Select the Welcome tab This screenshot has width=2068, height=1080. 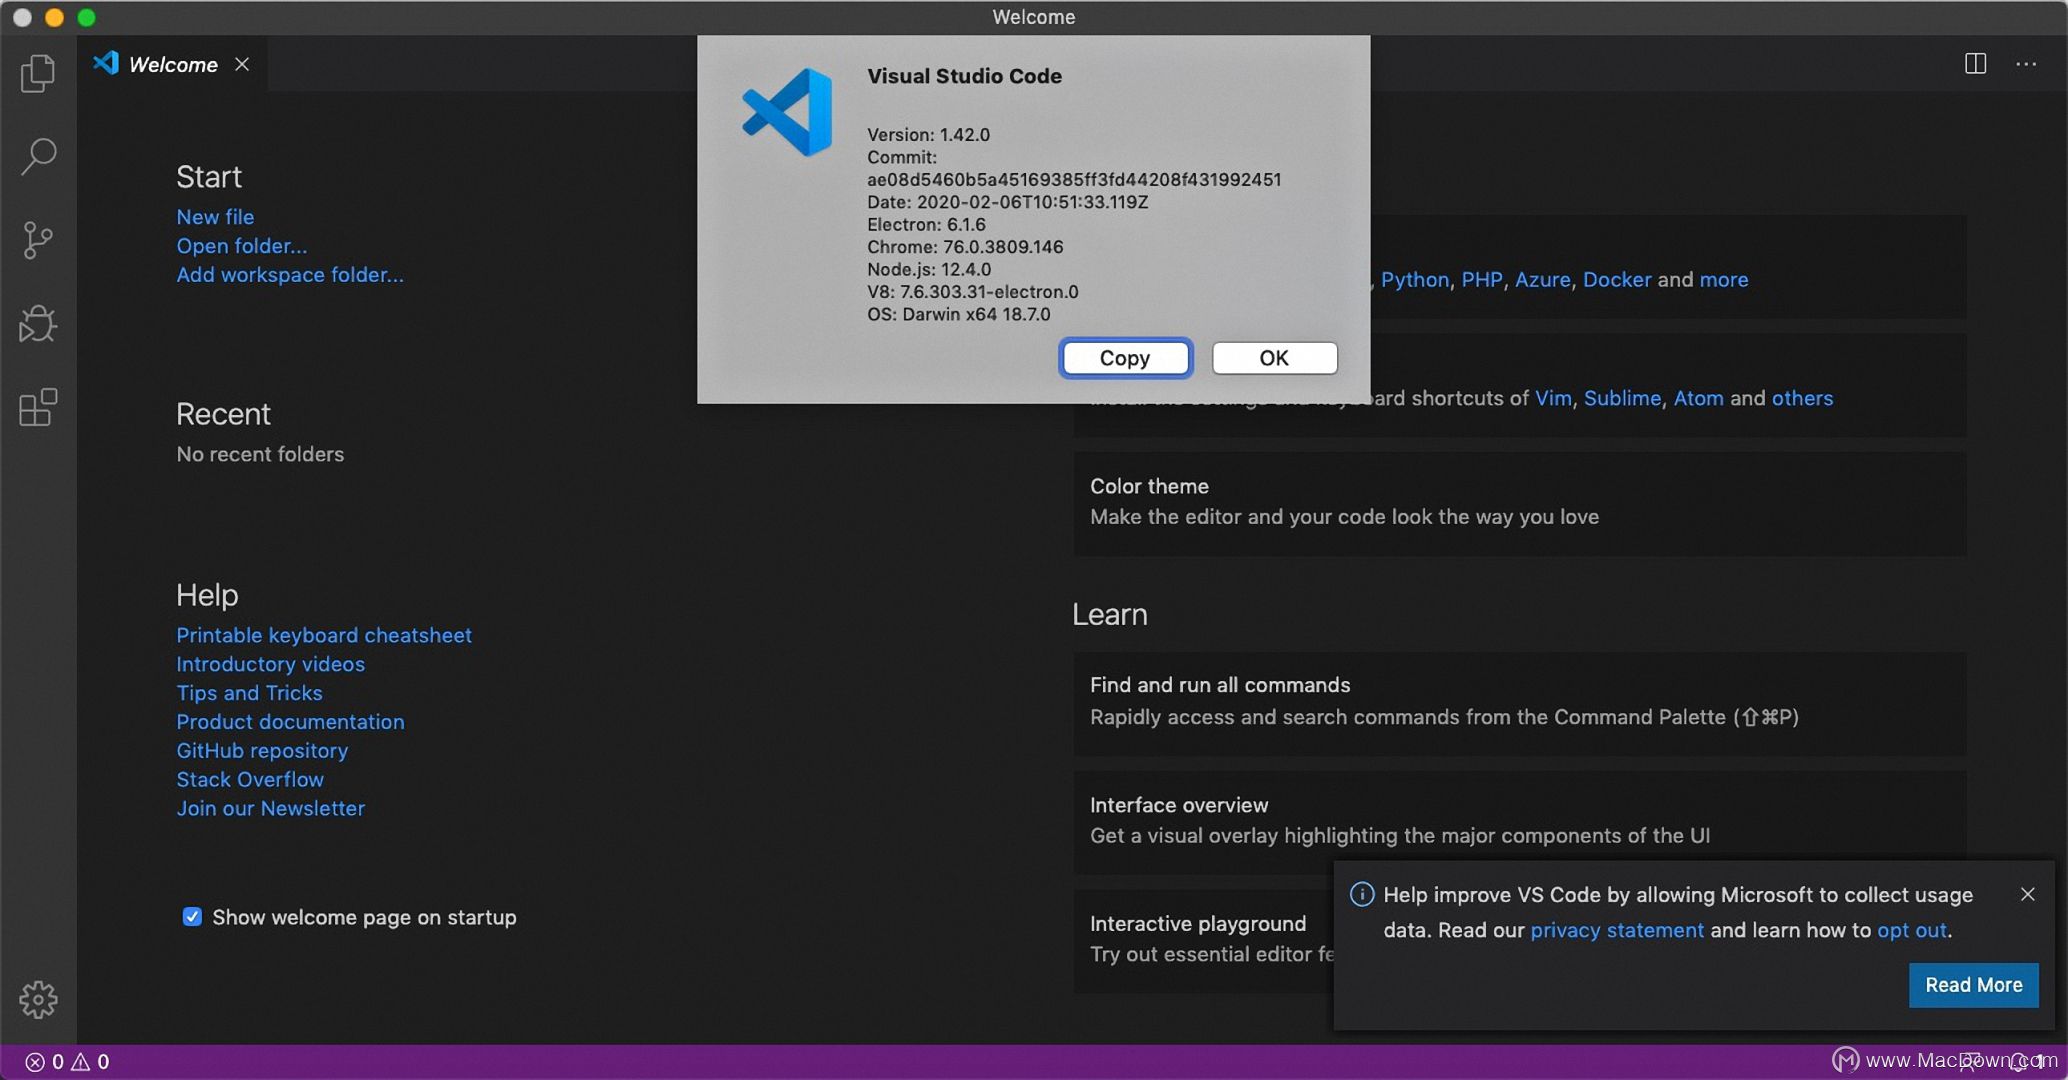click(x=172, y=64)
